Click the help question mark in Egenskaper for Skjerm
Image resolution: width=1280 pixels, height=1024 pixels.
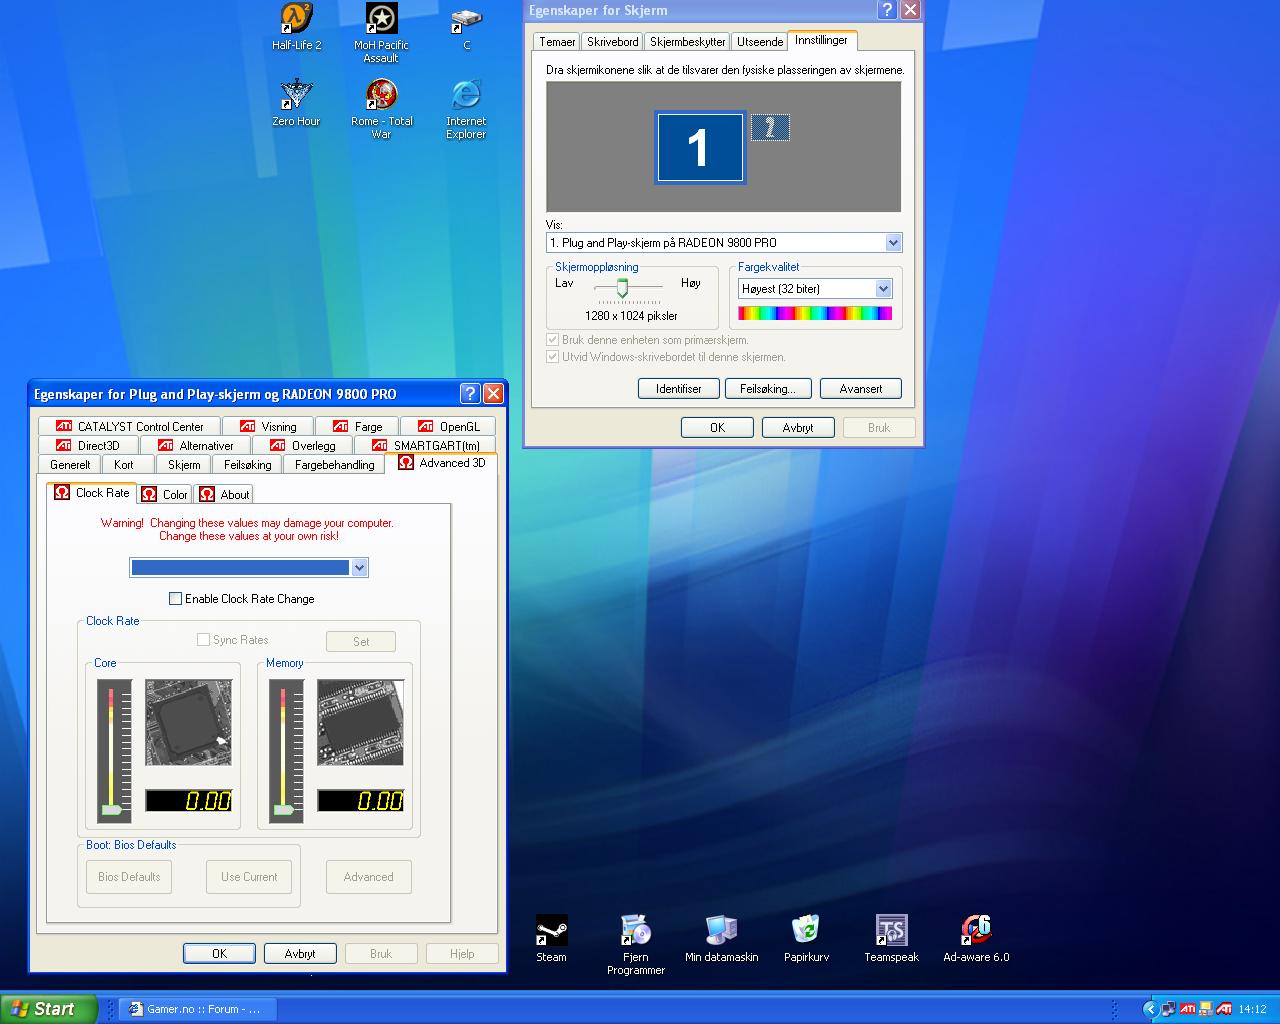[886, 10]
